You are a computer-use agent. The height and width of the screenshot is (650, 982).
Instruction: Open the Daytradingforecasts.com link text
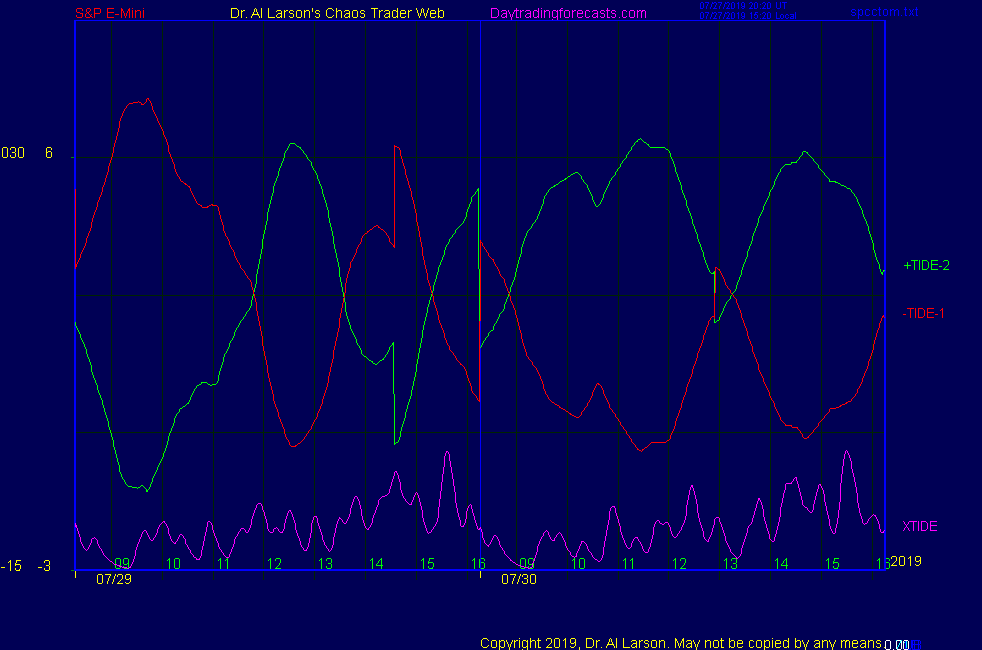click(568, 13)
